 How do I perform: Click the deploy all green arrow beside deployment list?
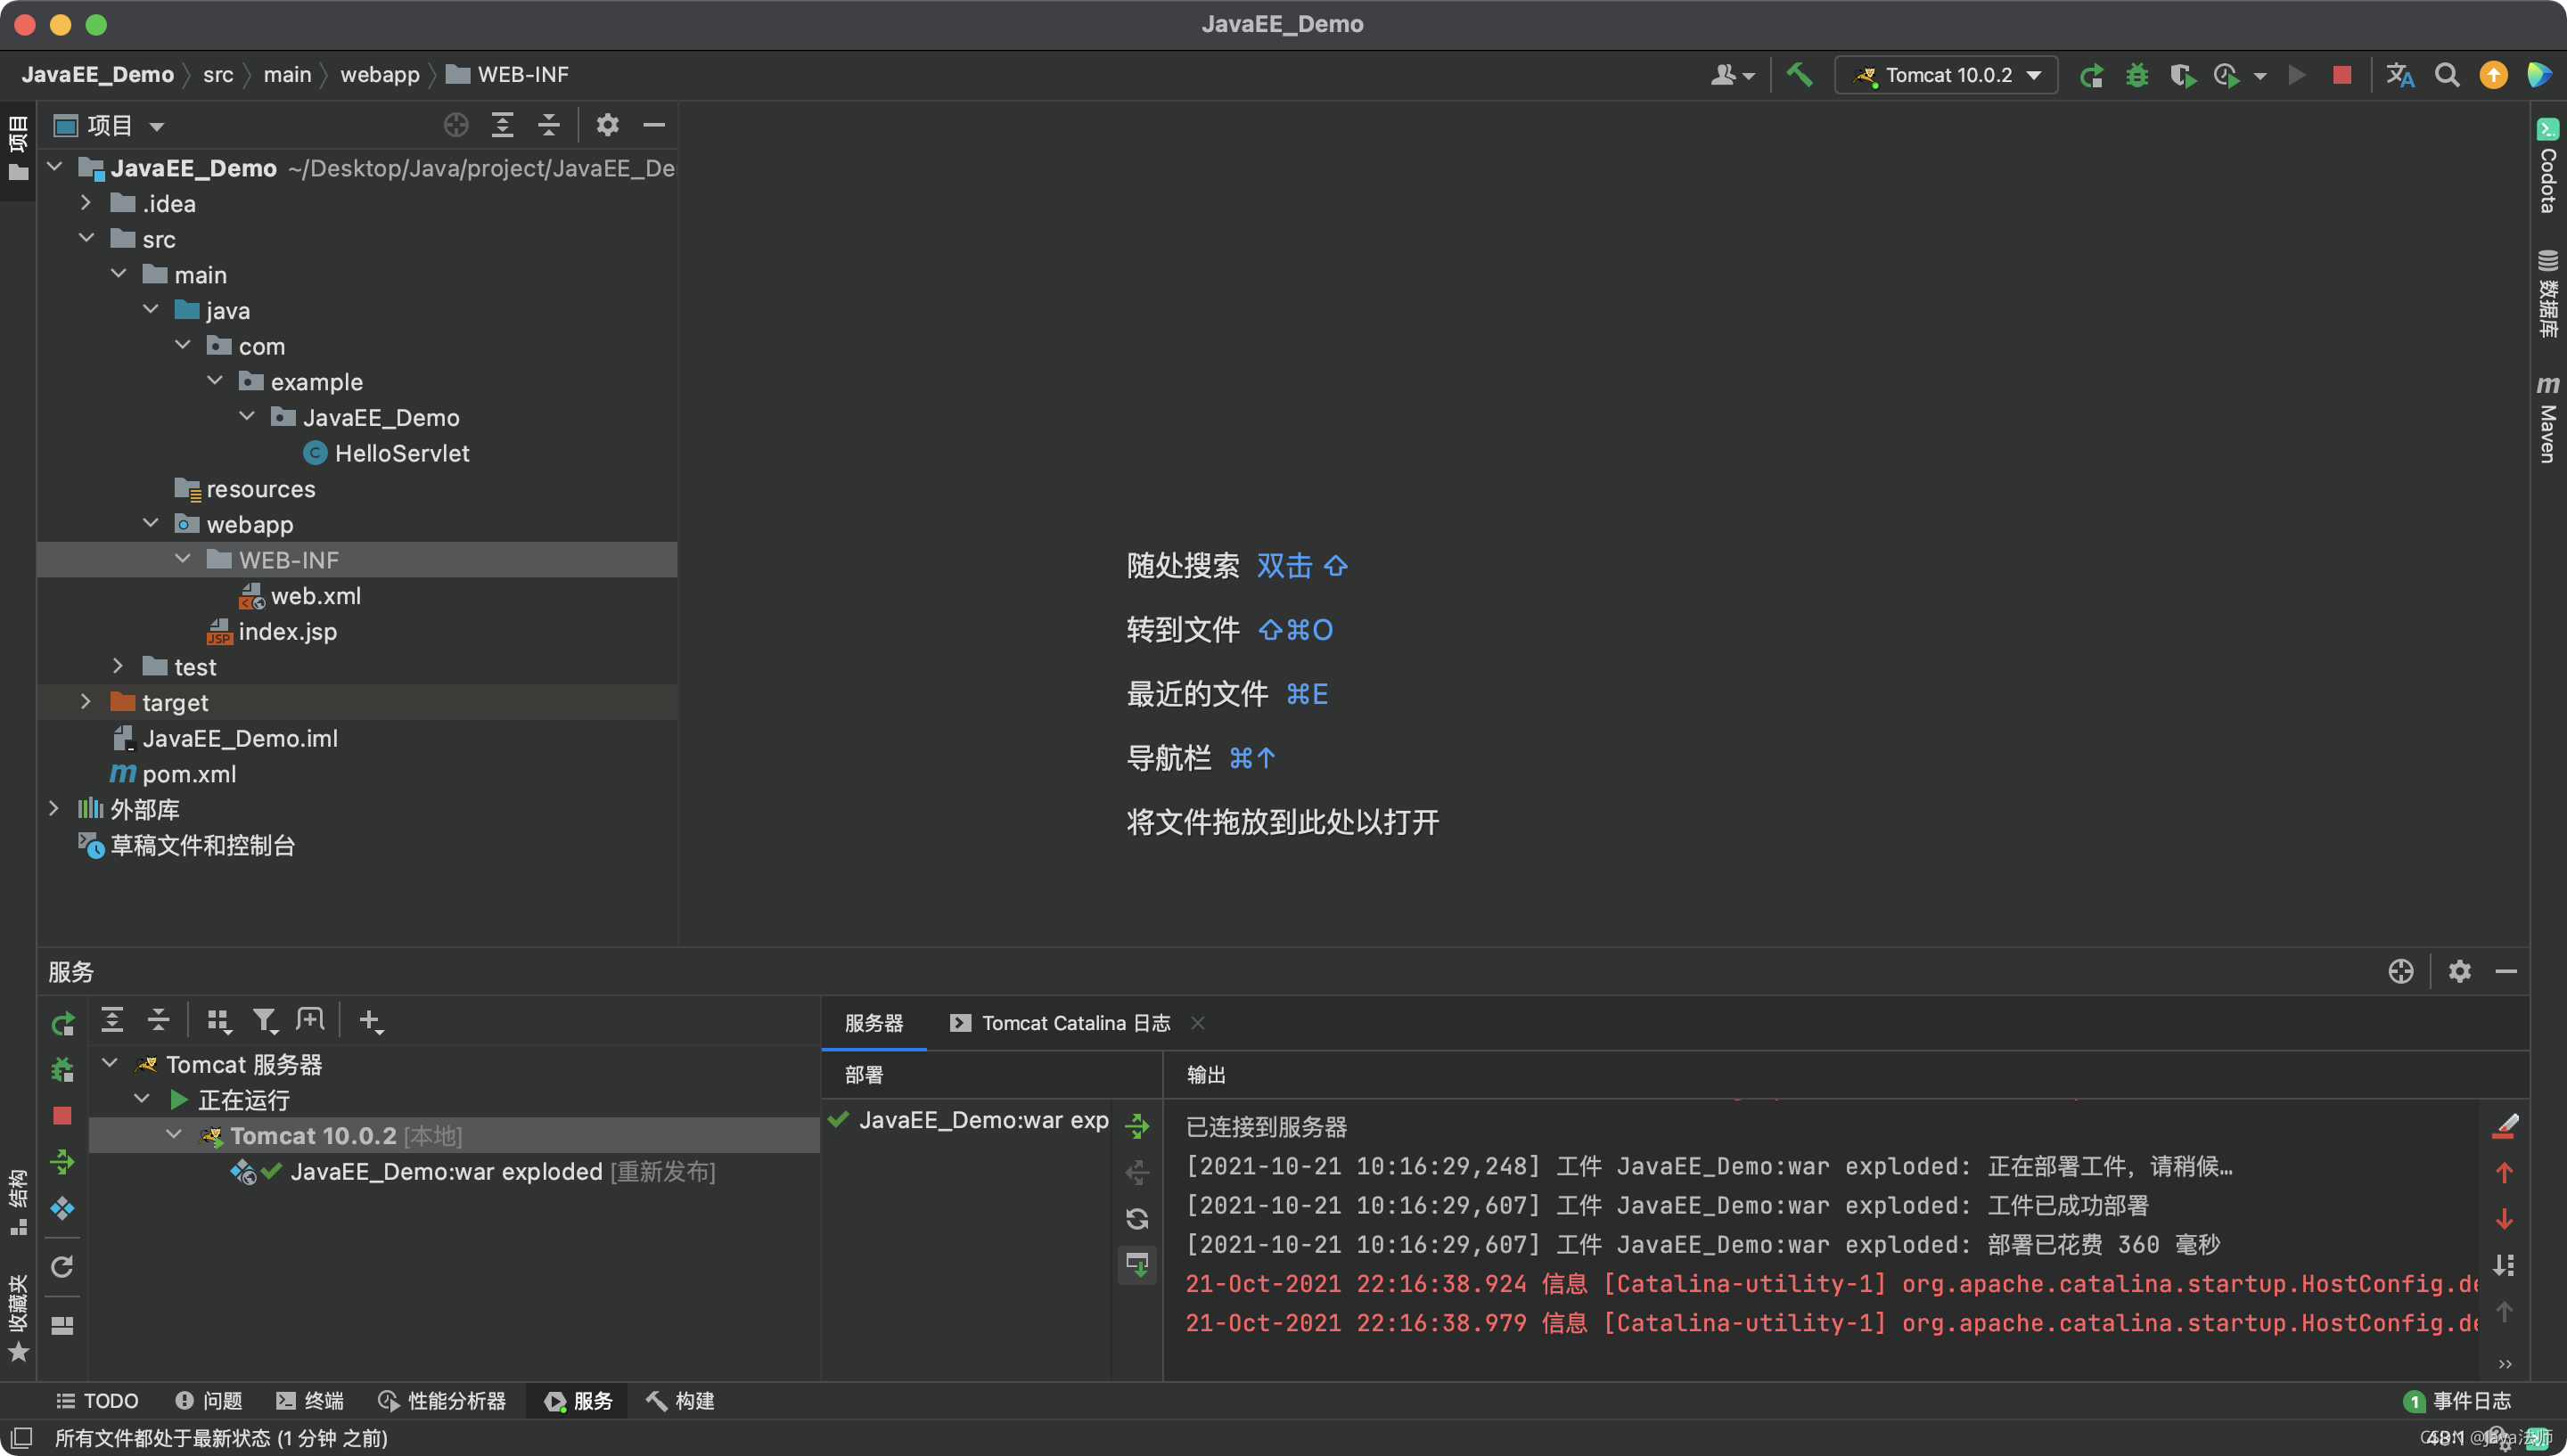click(x=1137, y=1126)
